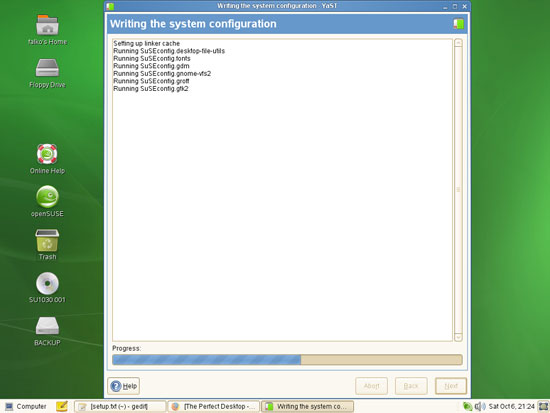Open the Computer main menu
This screenshot has width=550, height=413.
click(x=26, y=406)
